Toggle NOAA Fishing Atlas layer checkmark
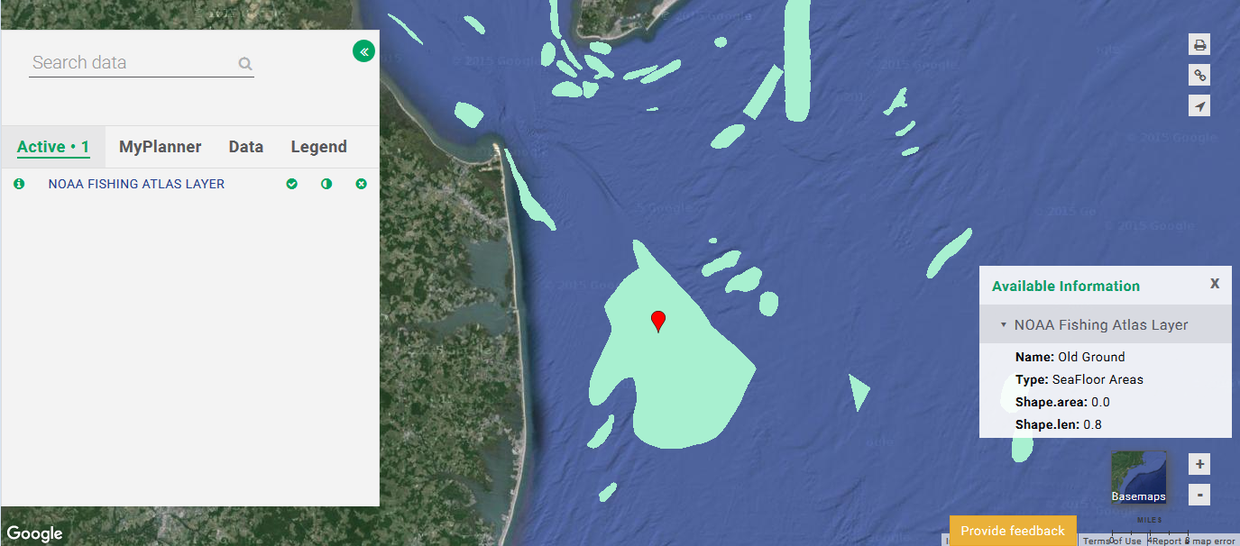 (292, 184)
